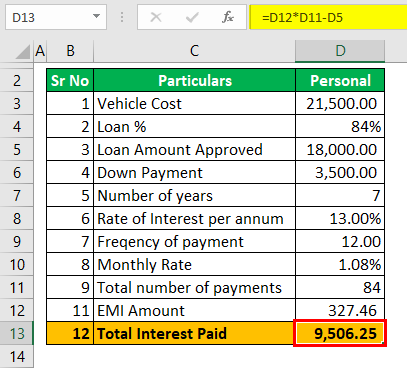Select column C header
This screenshot has width=407, height=368.
coord(194,51)
